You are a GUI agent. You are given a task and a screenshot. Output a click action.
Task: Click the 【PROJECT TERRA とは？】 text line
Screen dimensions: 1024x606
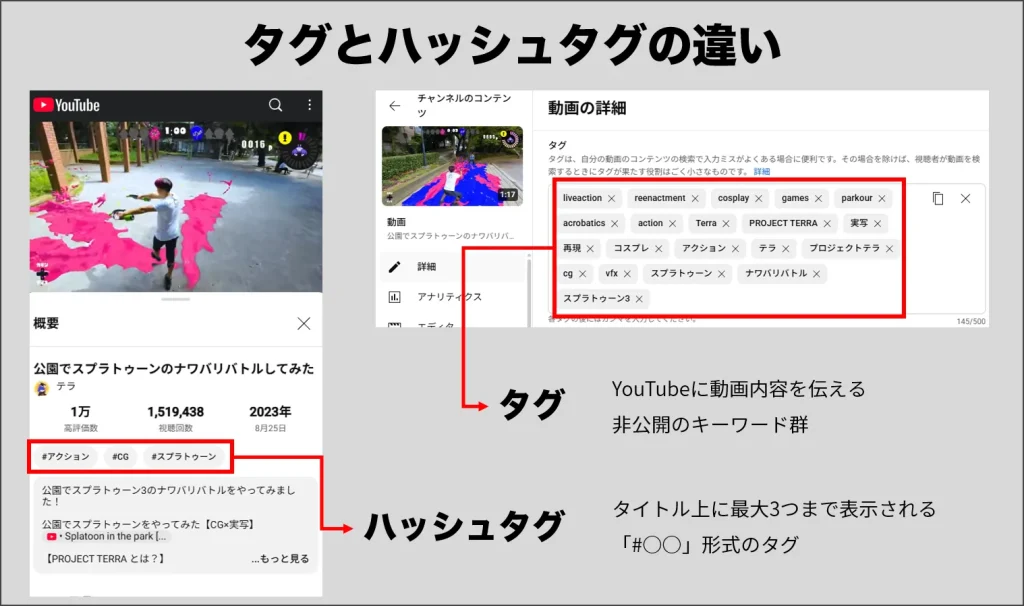point(105,559)
